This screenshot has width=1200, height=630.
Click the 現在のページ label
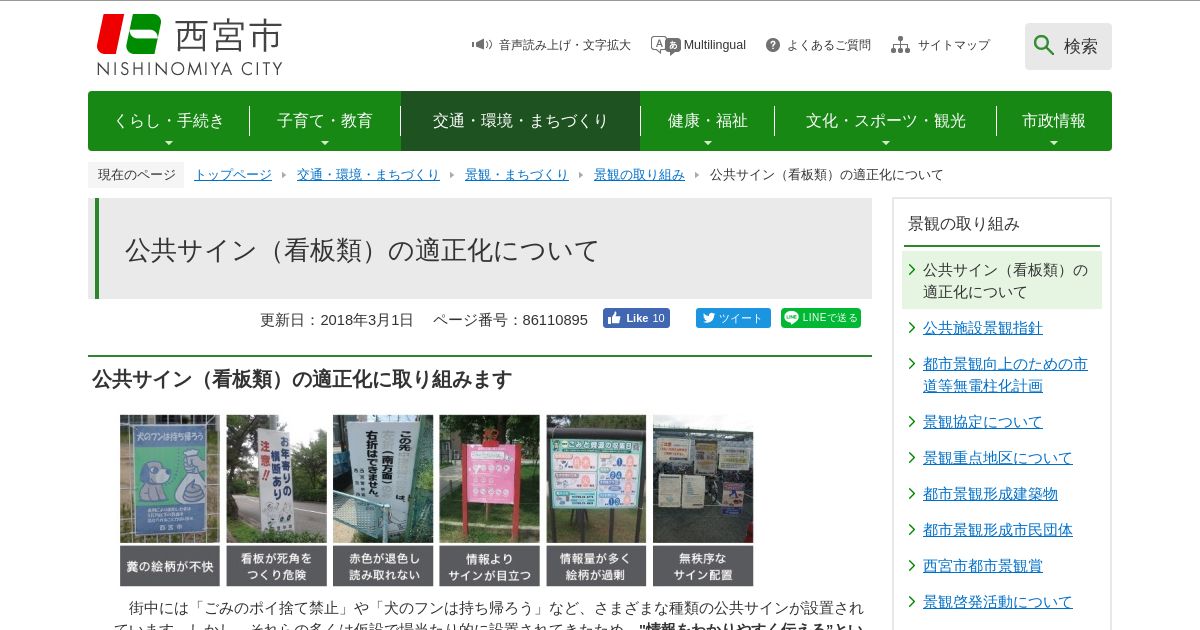click(x=136, y=175)
